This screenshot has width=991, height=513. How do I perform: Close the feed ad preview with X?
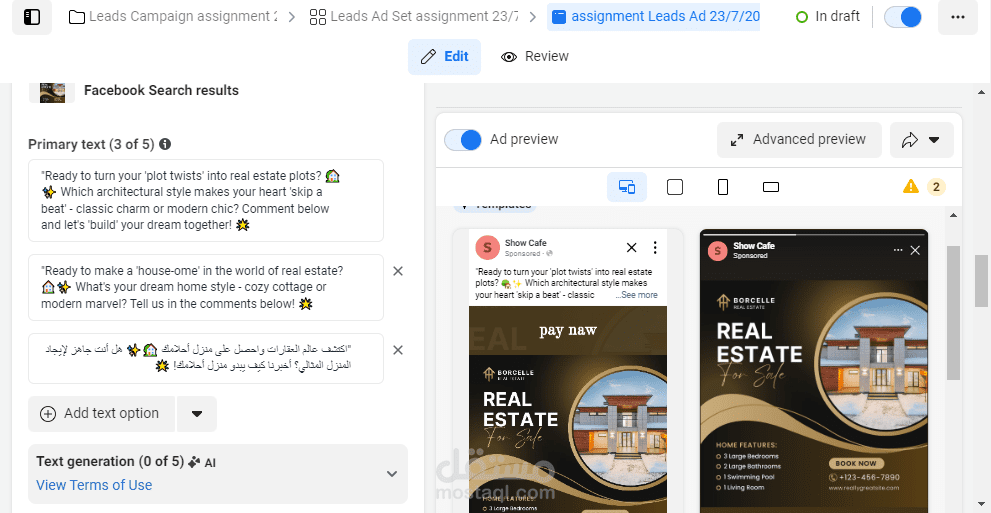631,247
